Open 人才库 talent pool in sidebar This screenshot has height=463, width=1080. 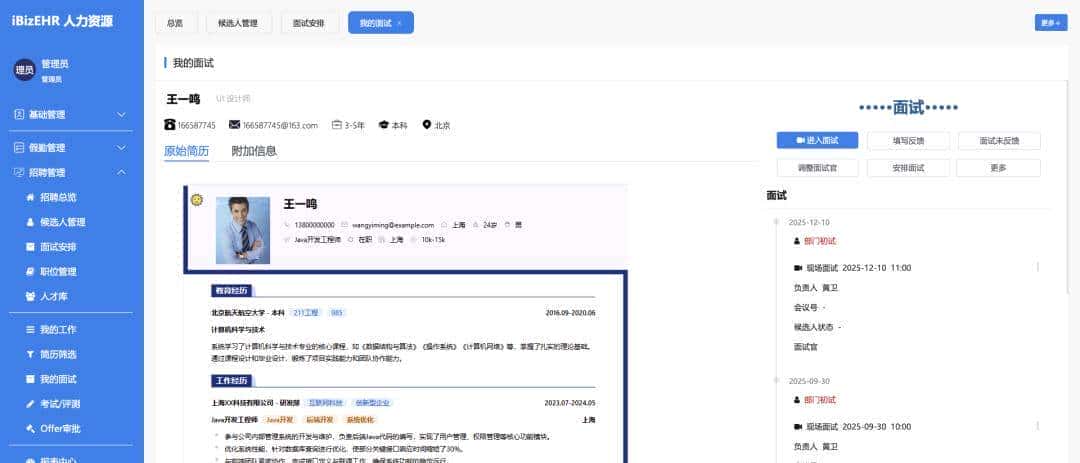tap(47, 297)
